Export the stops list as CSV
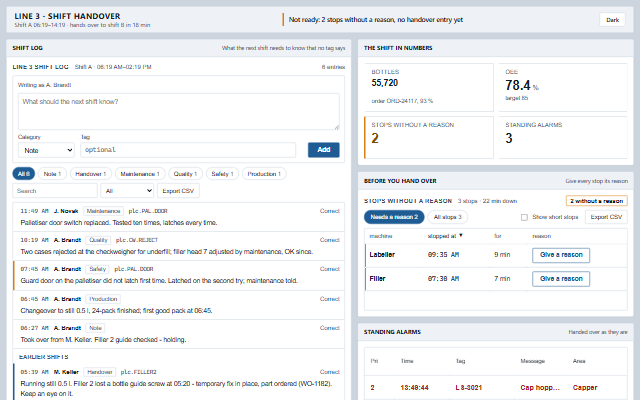The image size is (640, 400). pyautogui.click(x=606, y=217)
